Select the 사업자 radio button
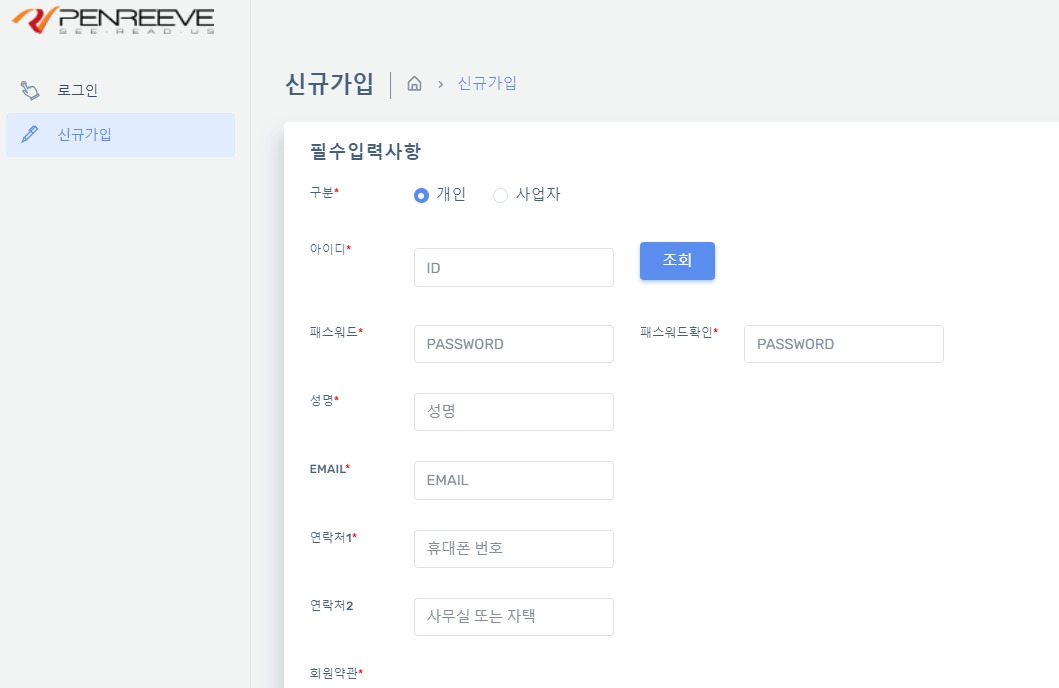Image resolution: width=1059 pixels, height=688 pixels. point(500,195)
